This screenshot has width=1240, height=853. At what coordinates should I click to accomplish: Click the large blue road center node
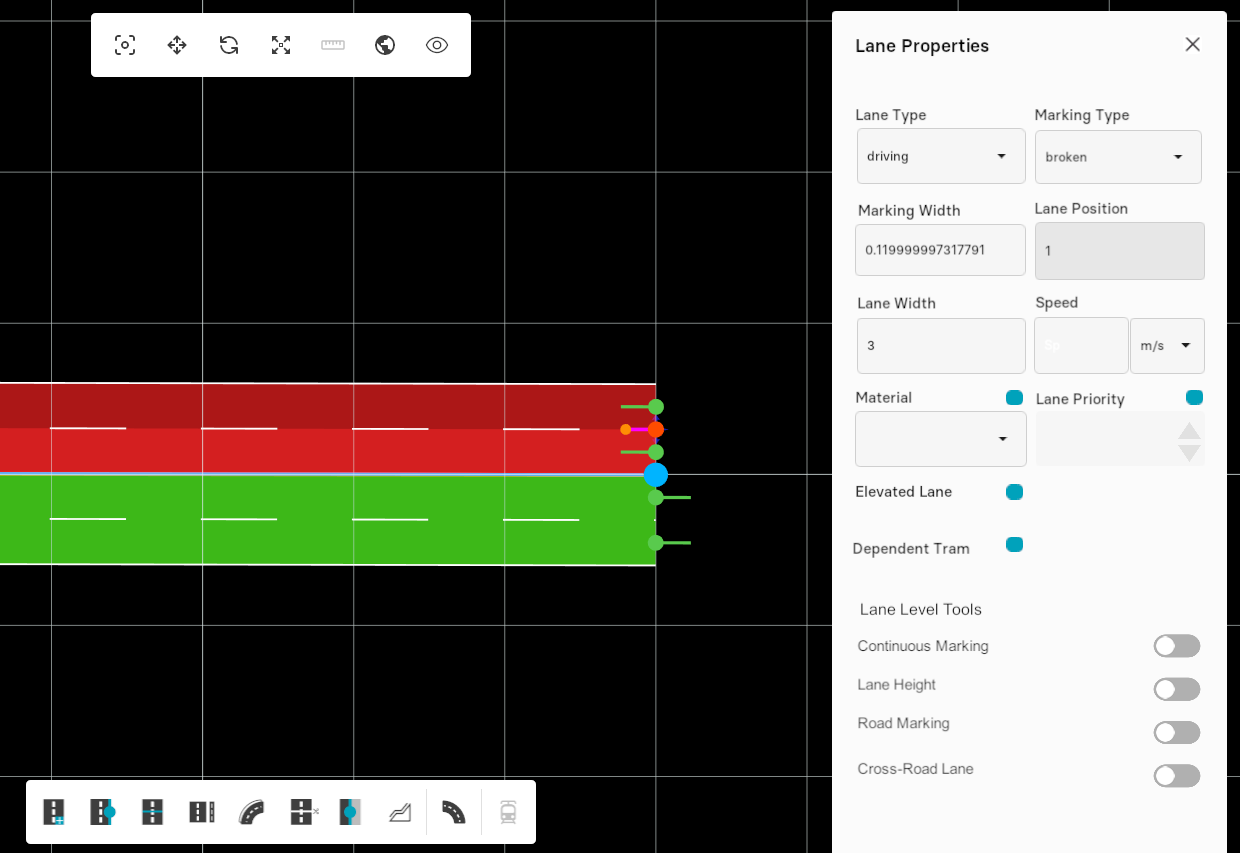(x=656, y=475)
